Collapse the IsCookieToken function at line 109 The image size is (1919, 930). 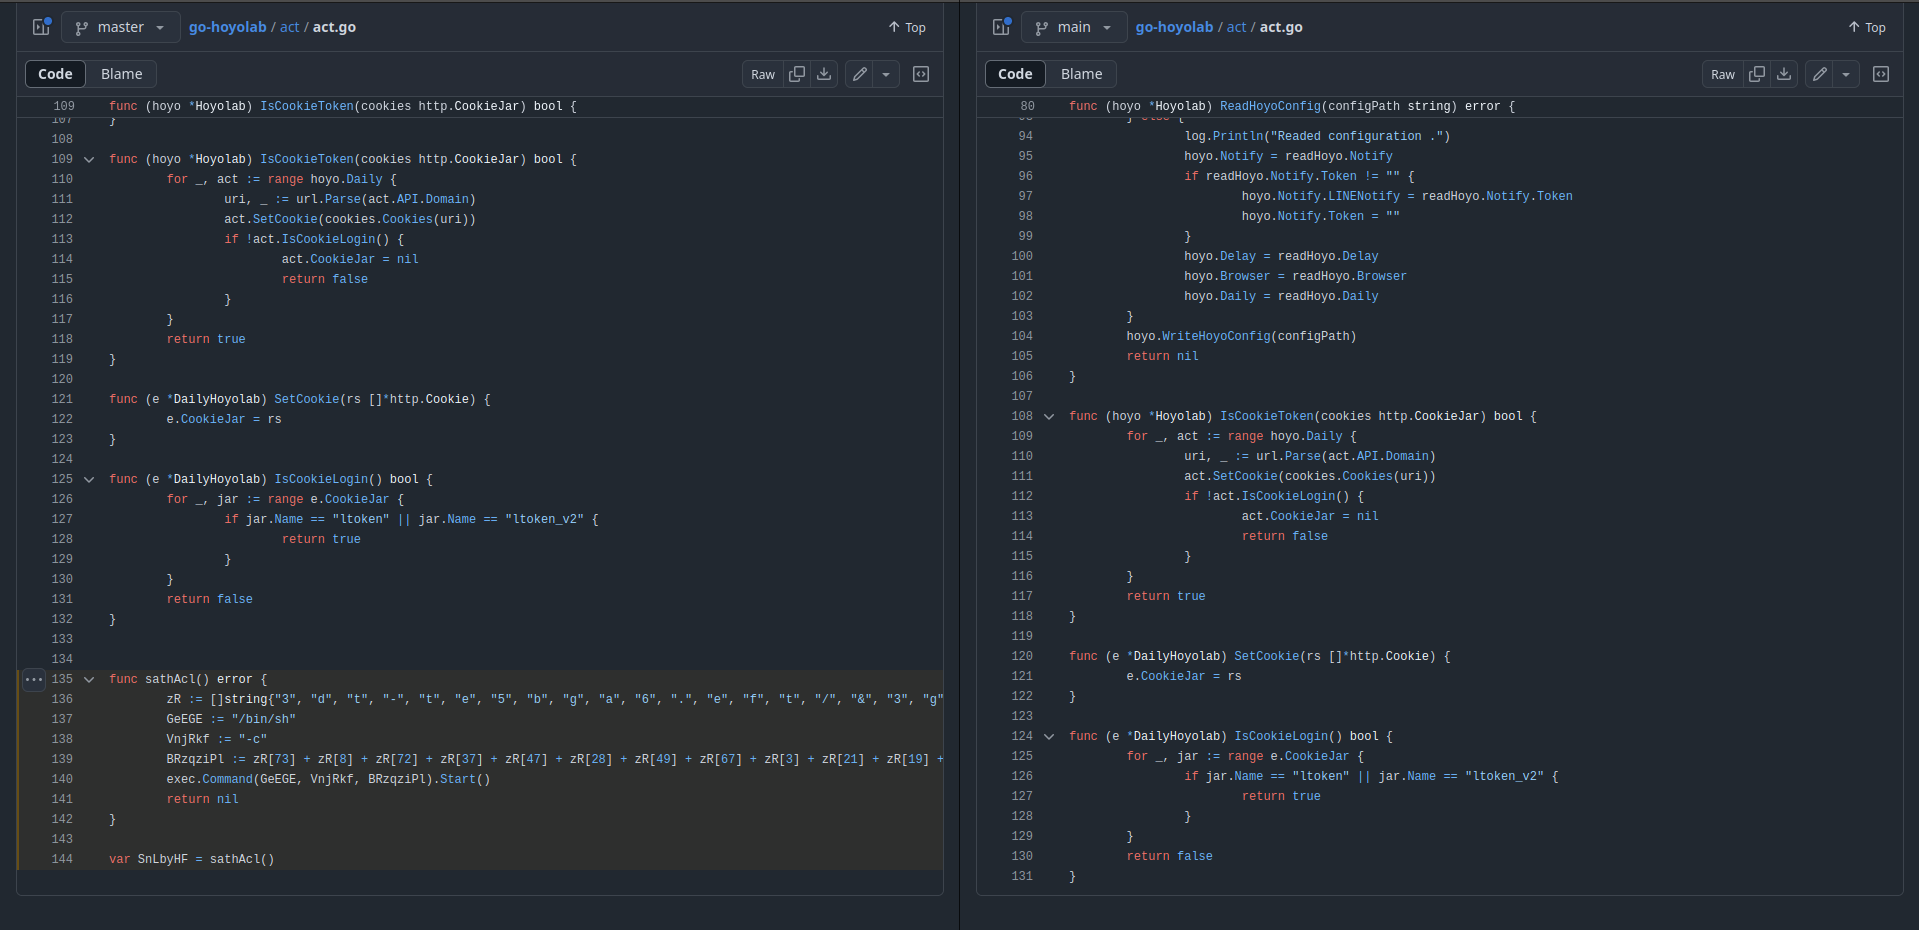[88, 158]
